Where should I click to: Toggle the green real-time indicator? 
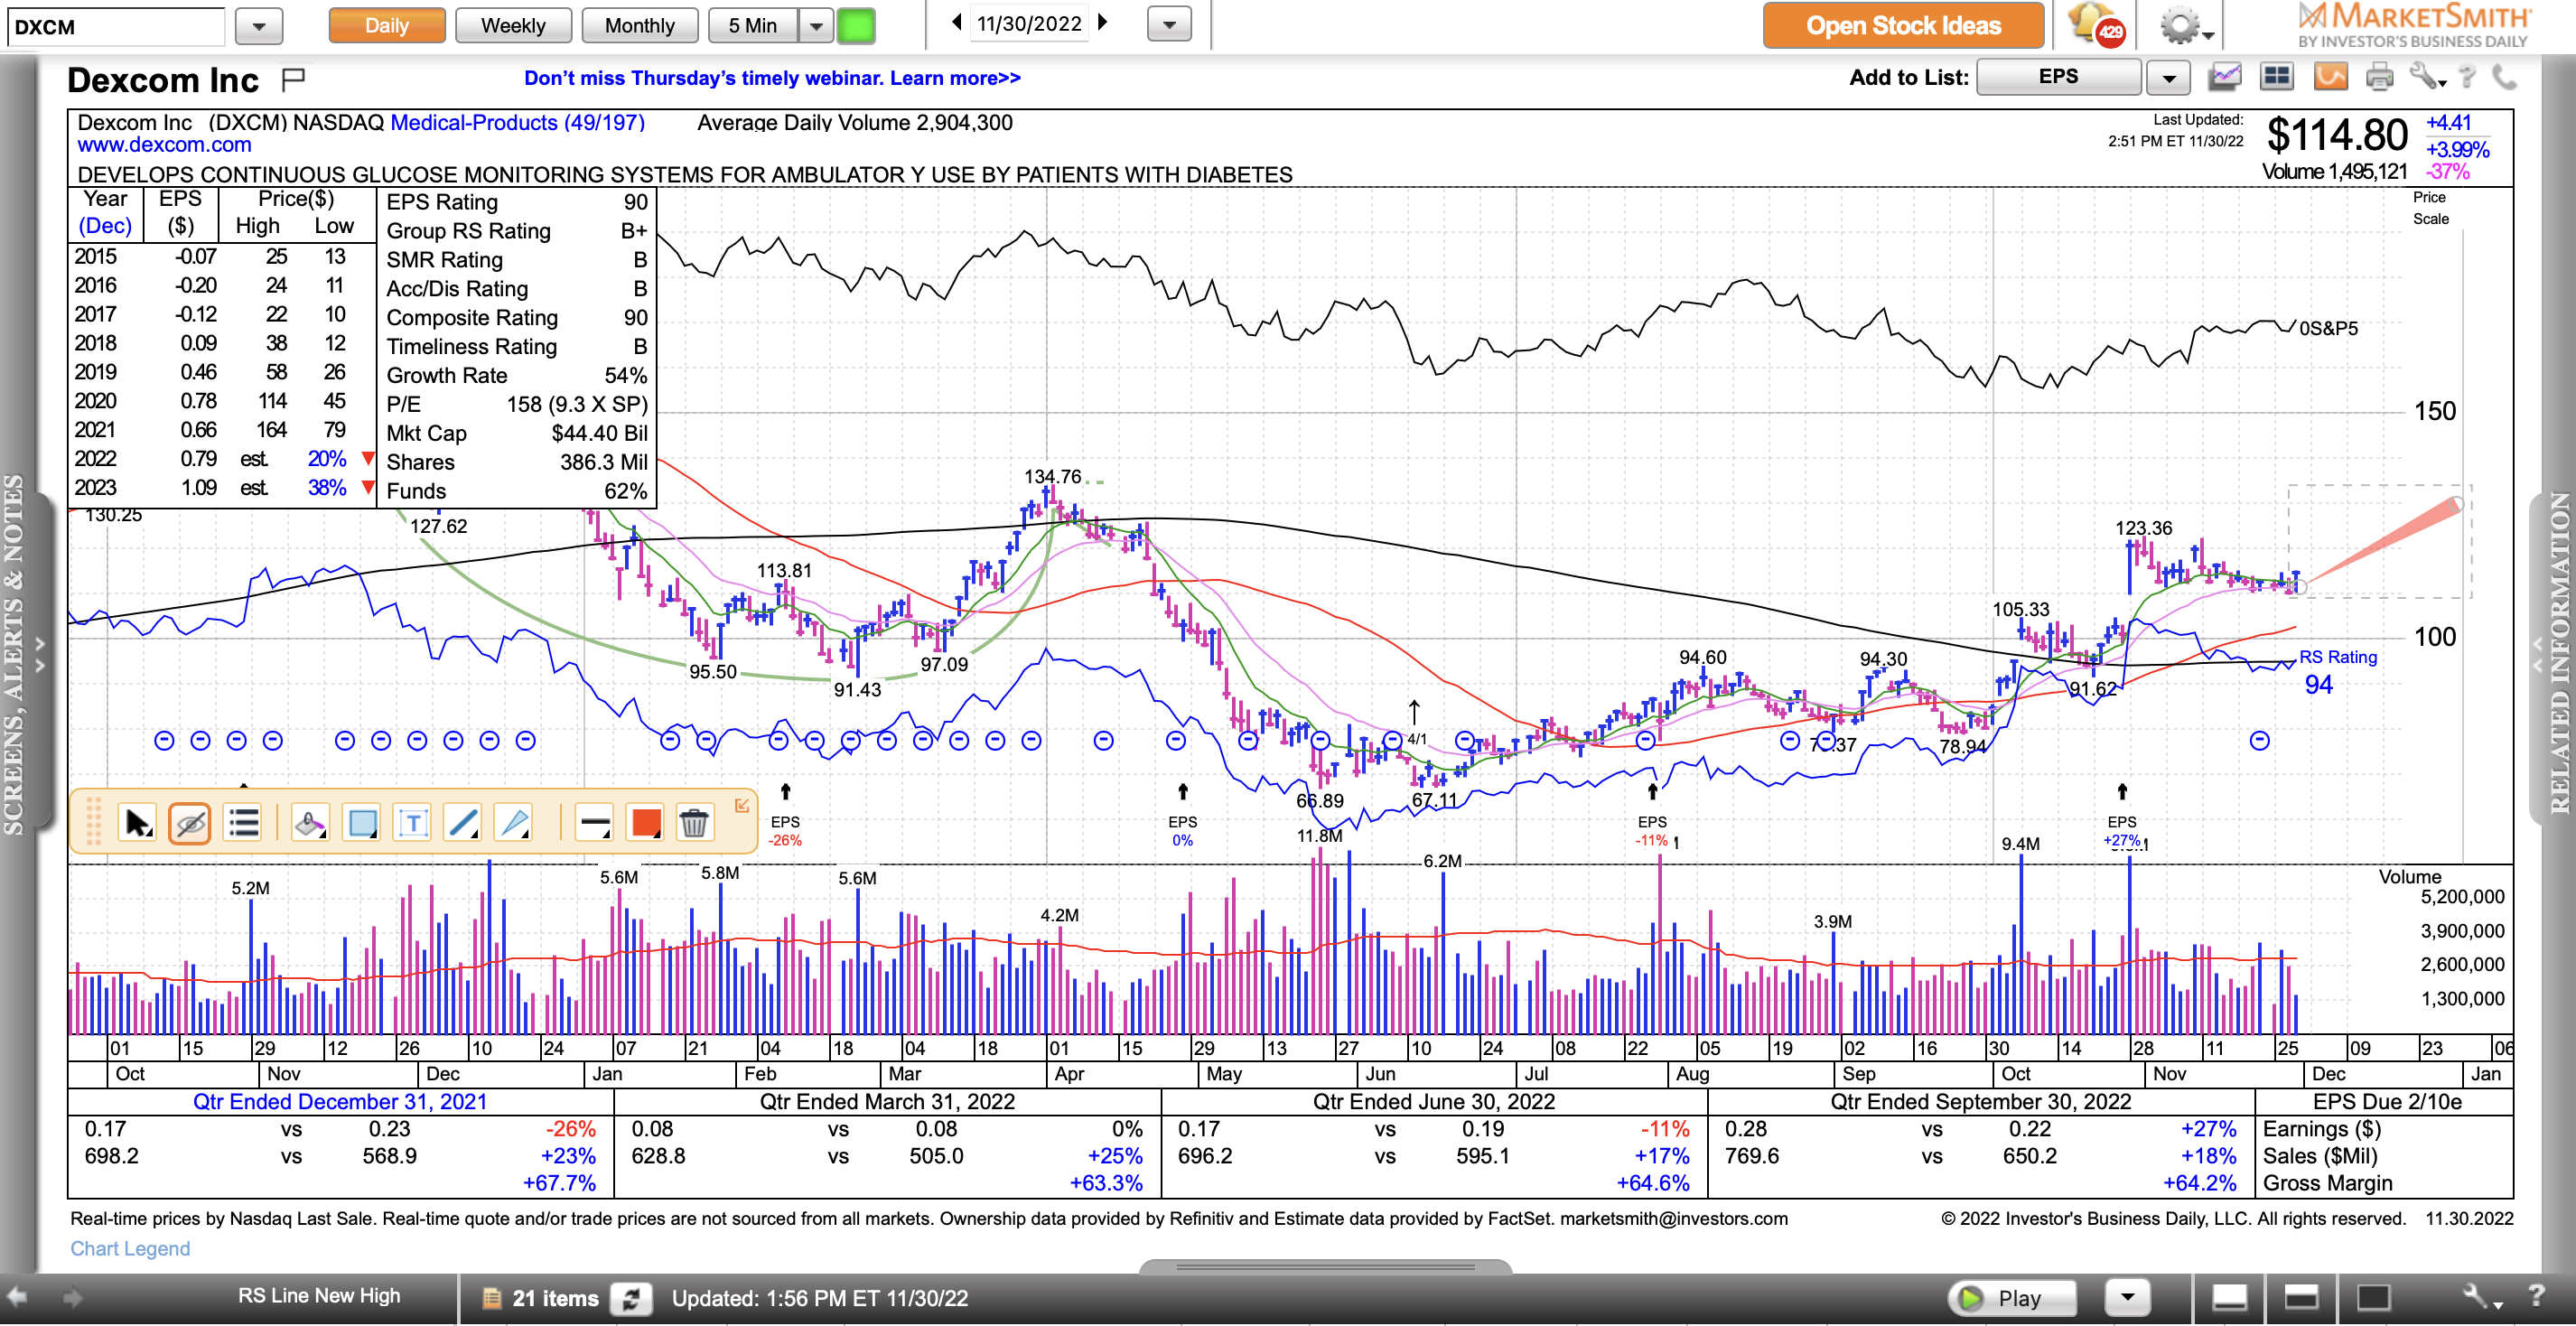pos(855,25)
